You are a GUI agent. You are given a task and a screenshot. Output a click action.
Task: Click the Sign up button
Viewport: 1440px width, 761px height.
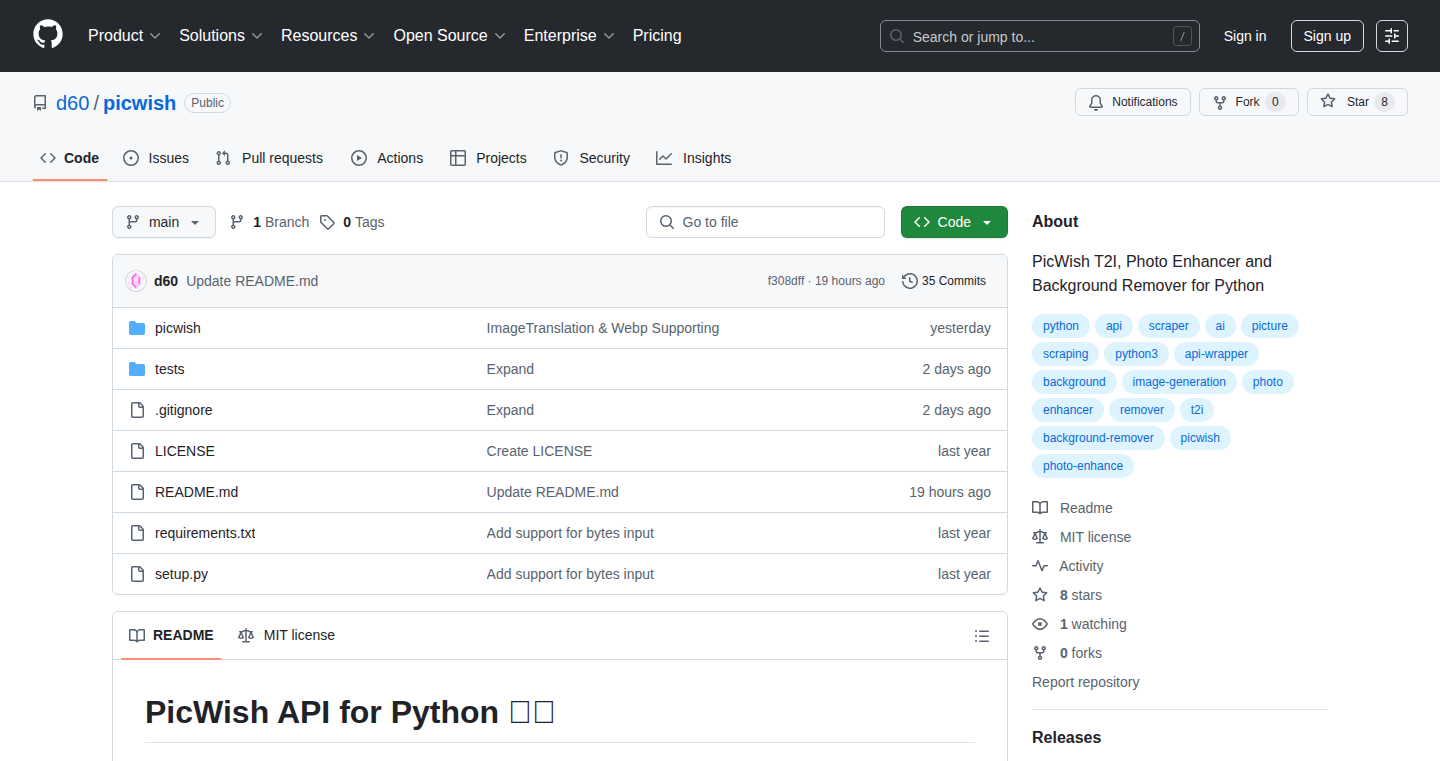click(x=1327, y=36)
